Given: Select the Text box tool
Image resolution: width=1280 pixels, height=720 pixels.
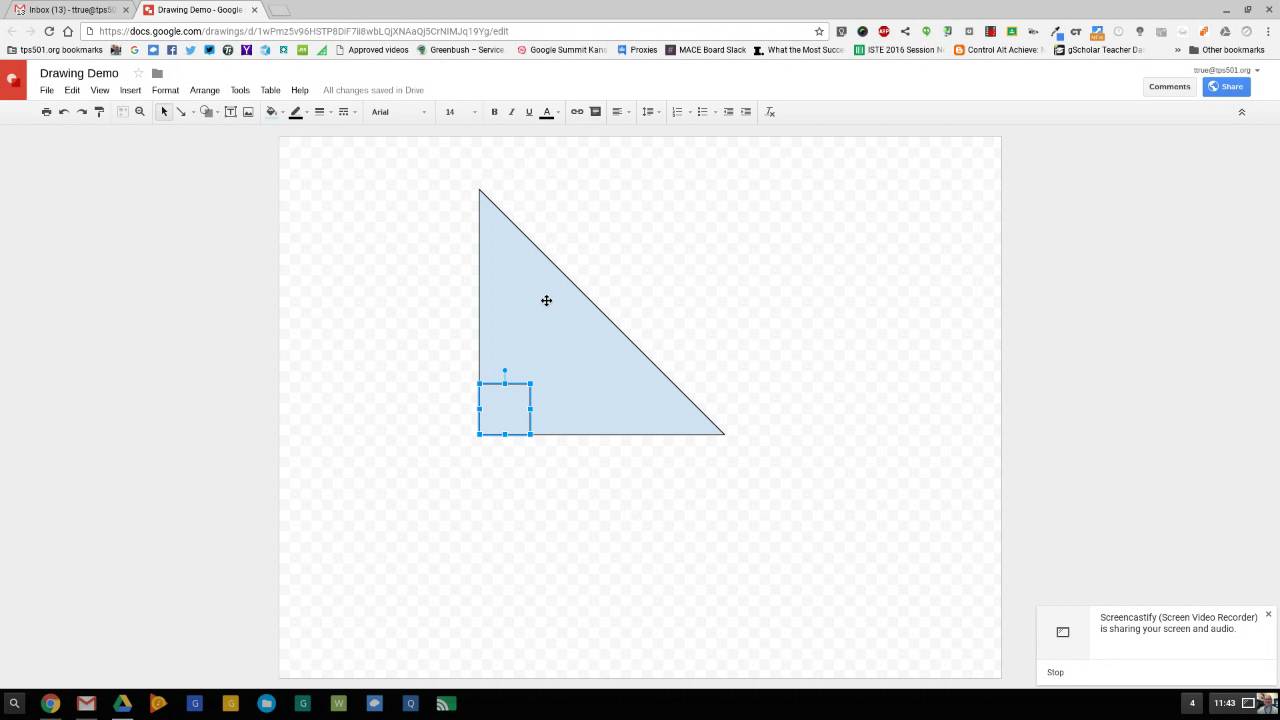Looking at the screenshot, I should pyautogui.click(x=230, y=112).
